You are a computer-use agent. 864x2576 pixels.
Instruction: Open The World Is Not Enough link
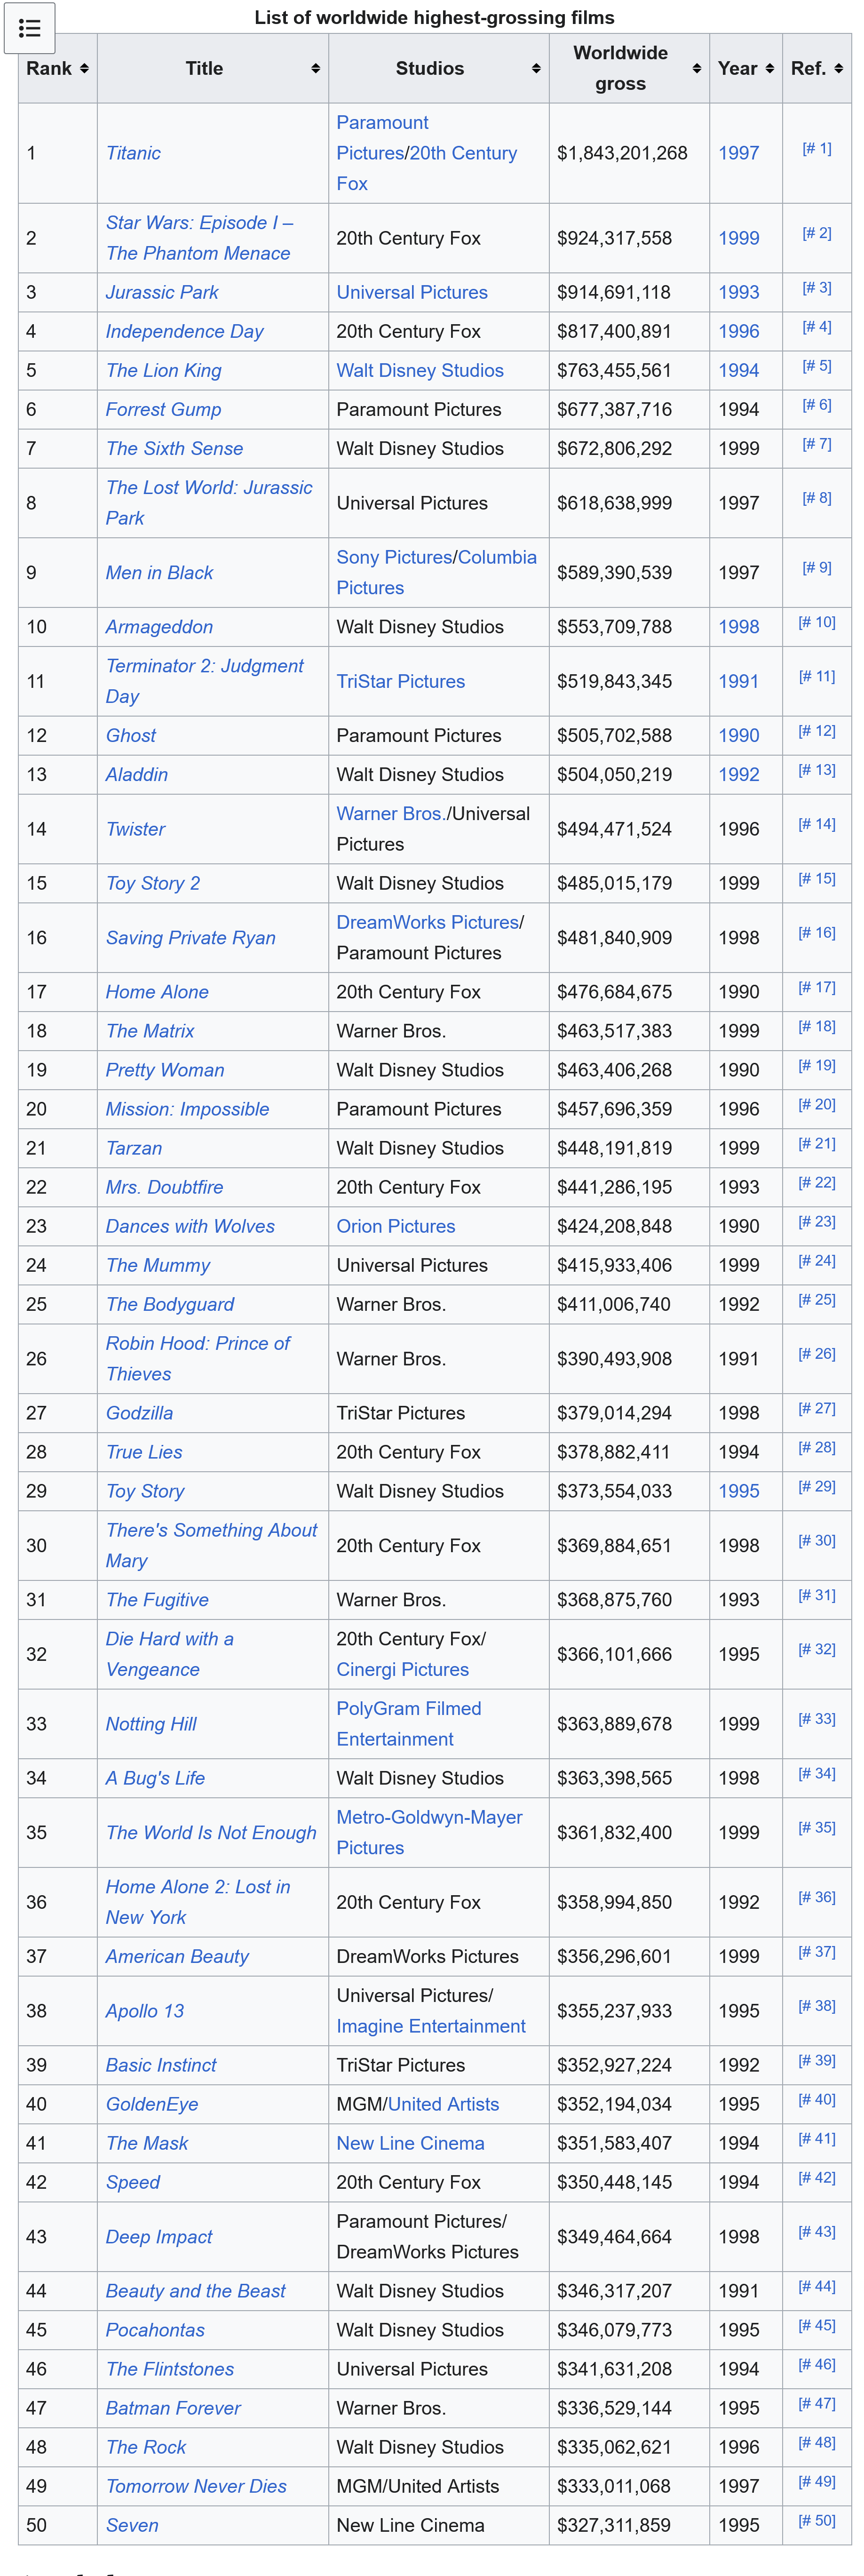pyautogui.click(x=211, y=1832)
